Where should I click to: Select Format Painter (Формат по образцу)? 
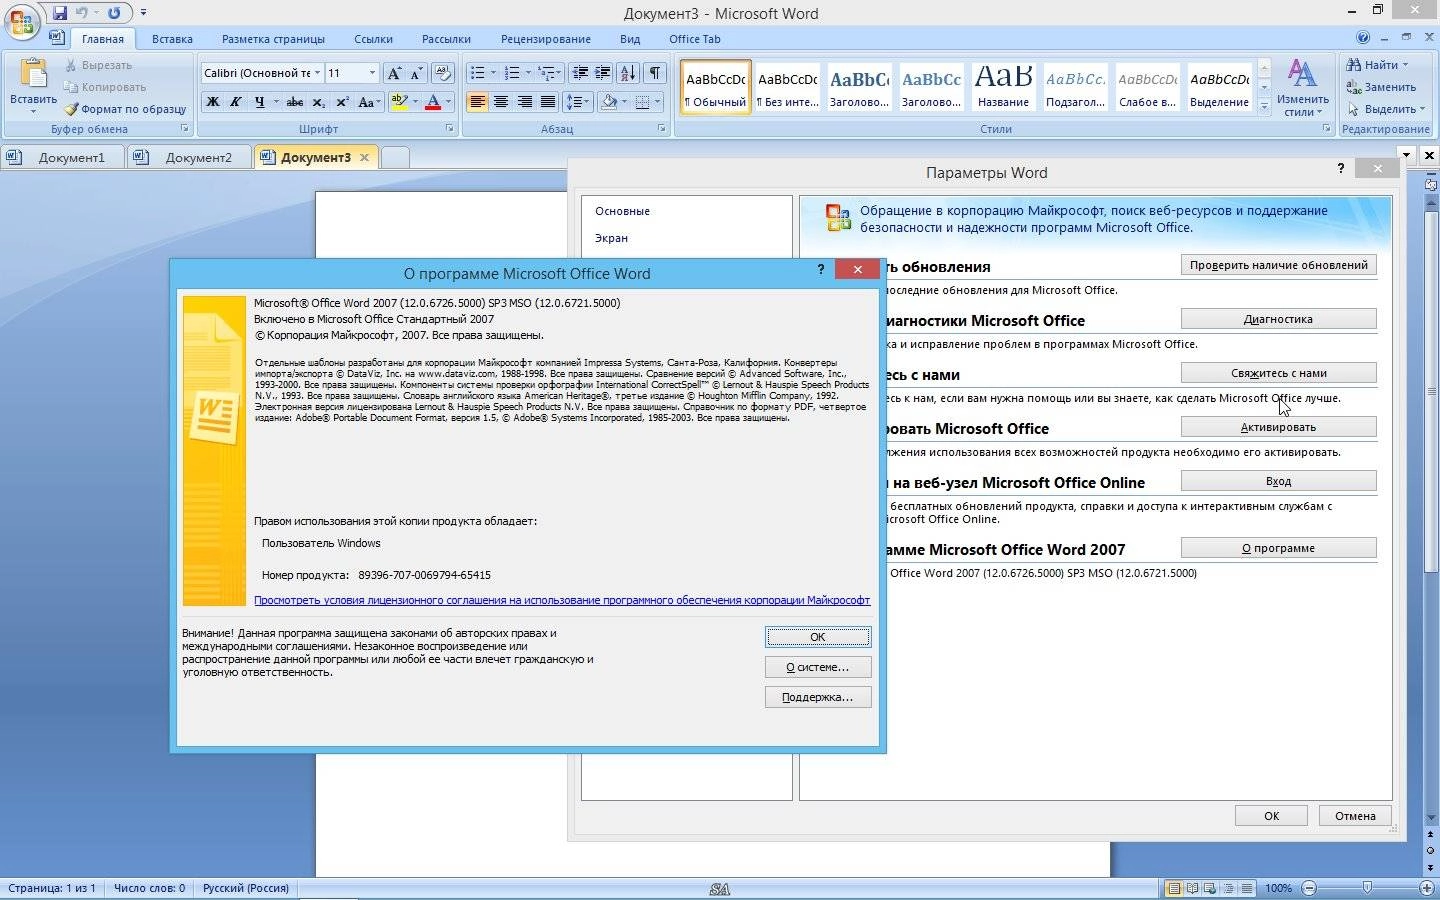[x=126, y=109]
